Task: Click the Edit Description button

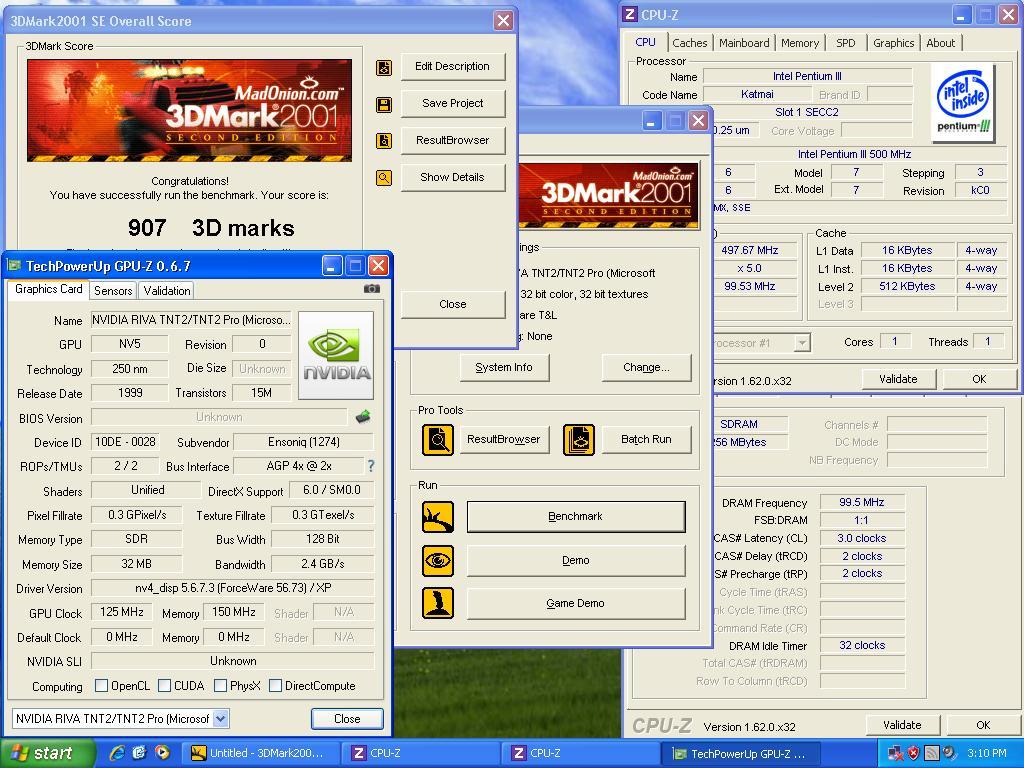Action: (453, 67)
